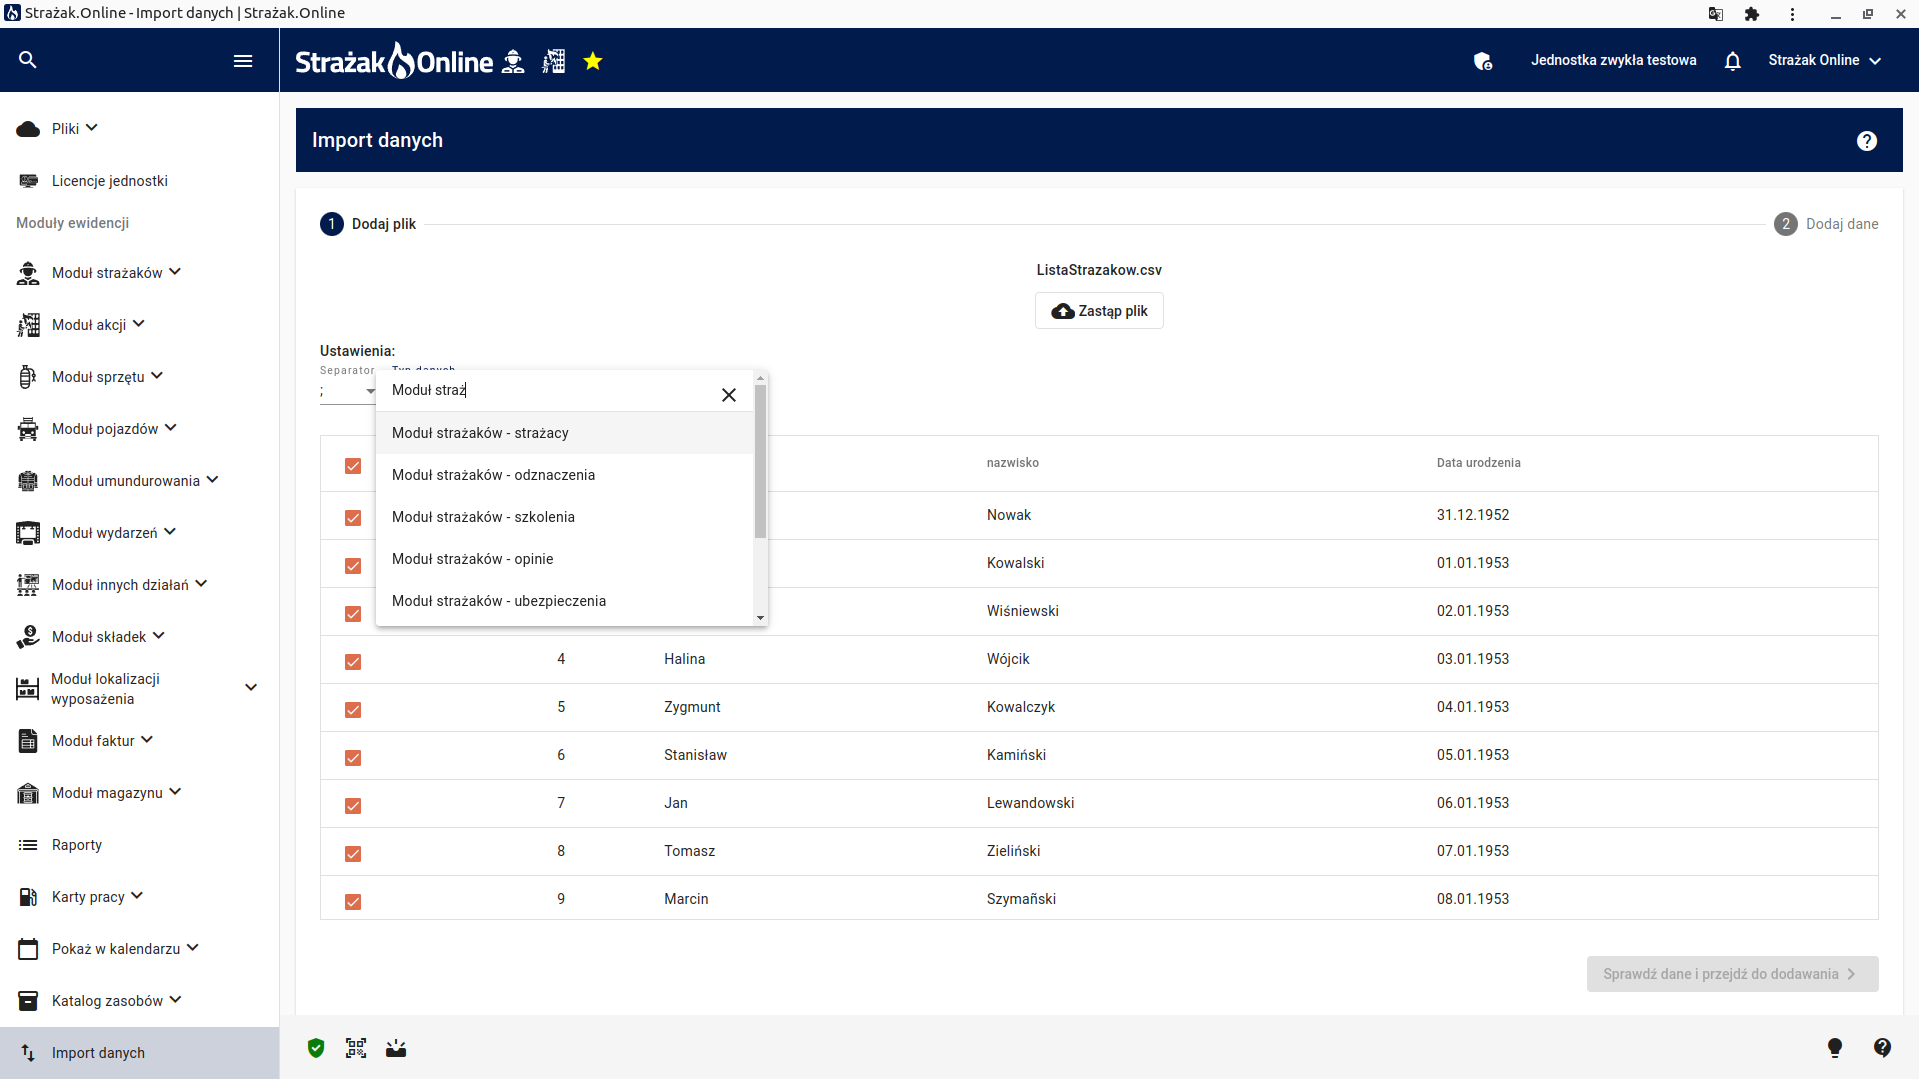1920x1080 pixels.
Task: Click the Licencje jednostki icon
Action: pos(28,181)
